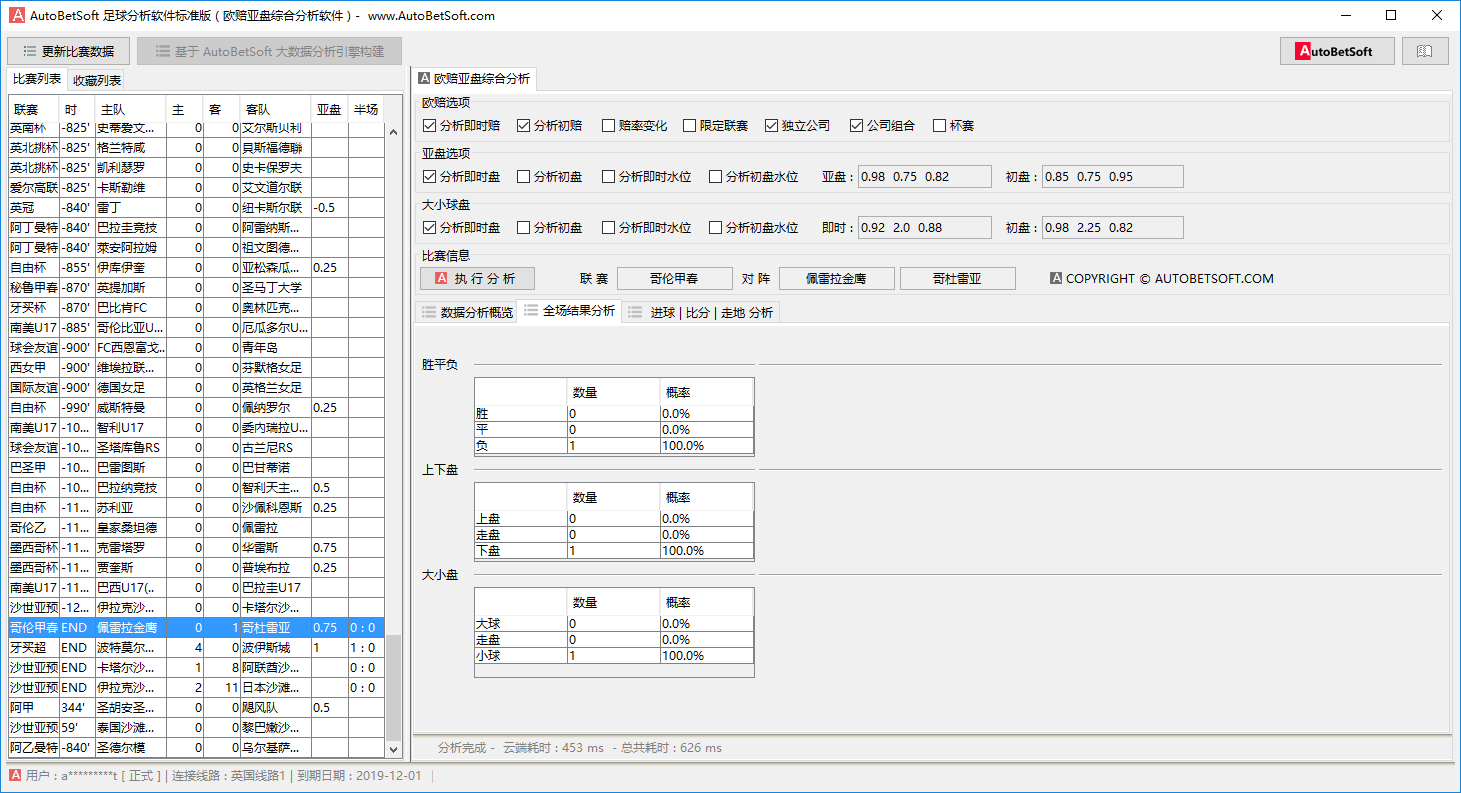1461x793 pixels.
Task: Click the 佩雷拉金鹰 home team button
Action: pyautogui.click(x=835, y=278)
